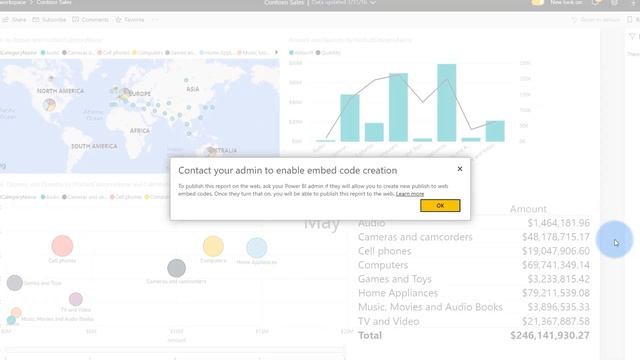Select the Cell phones table row
The height and width of the screenshot is (360, 640).
click(474, 251)
